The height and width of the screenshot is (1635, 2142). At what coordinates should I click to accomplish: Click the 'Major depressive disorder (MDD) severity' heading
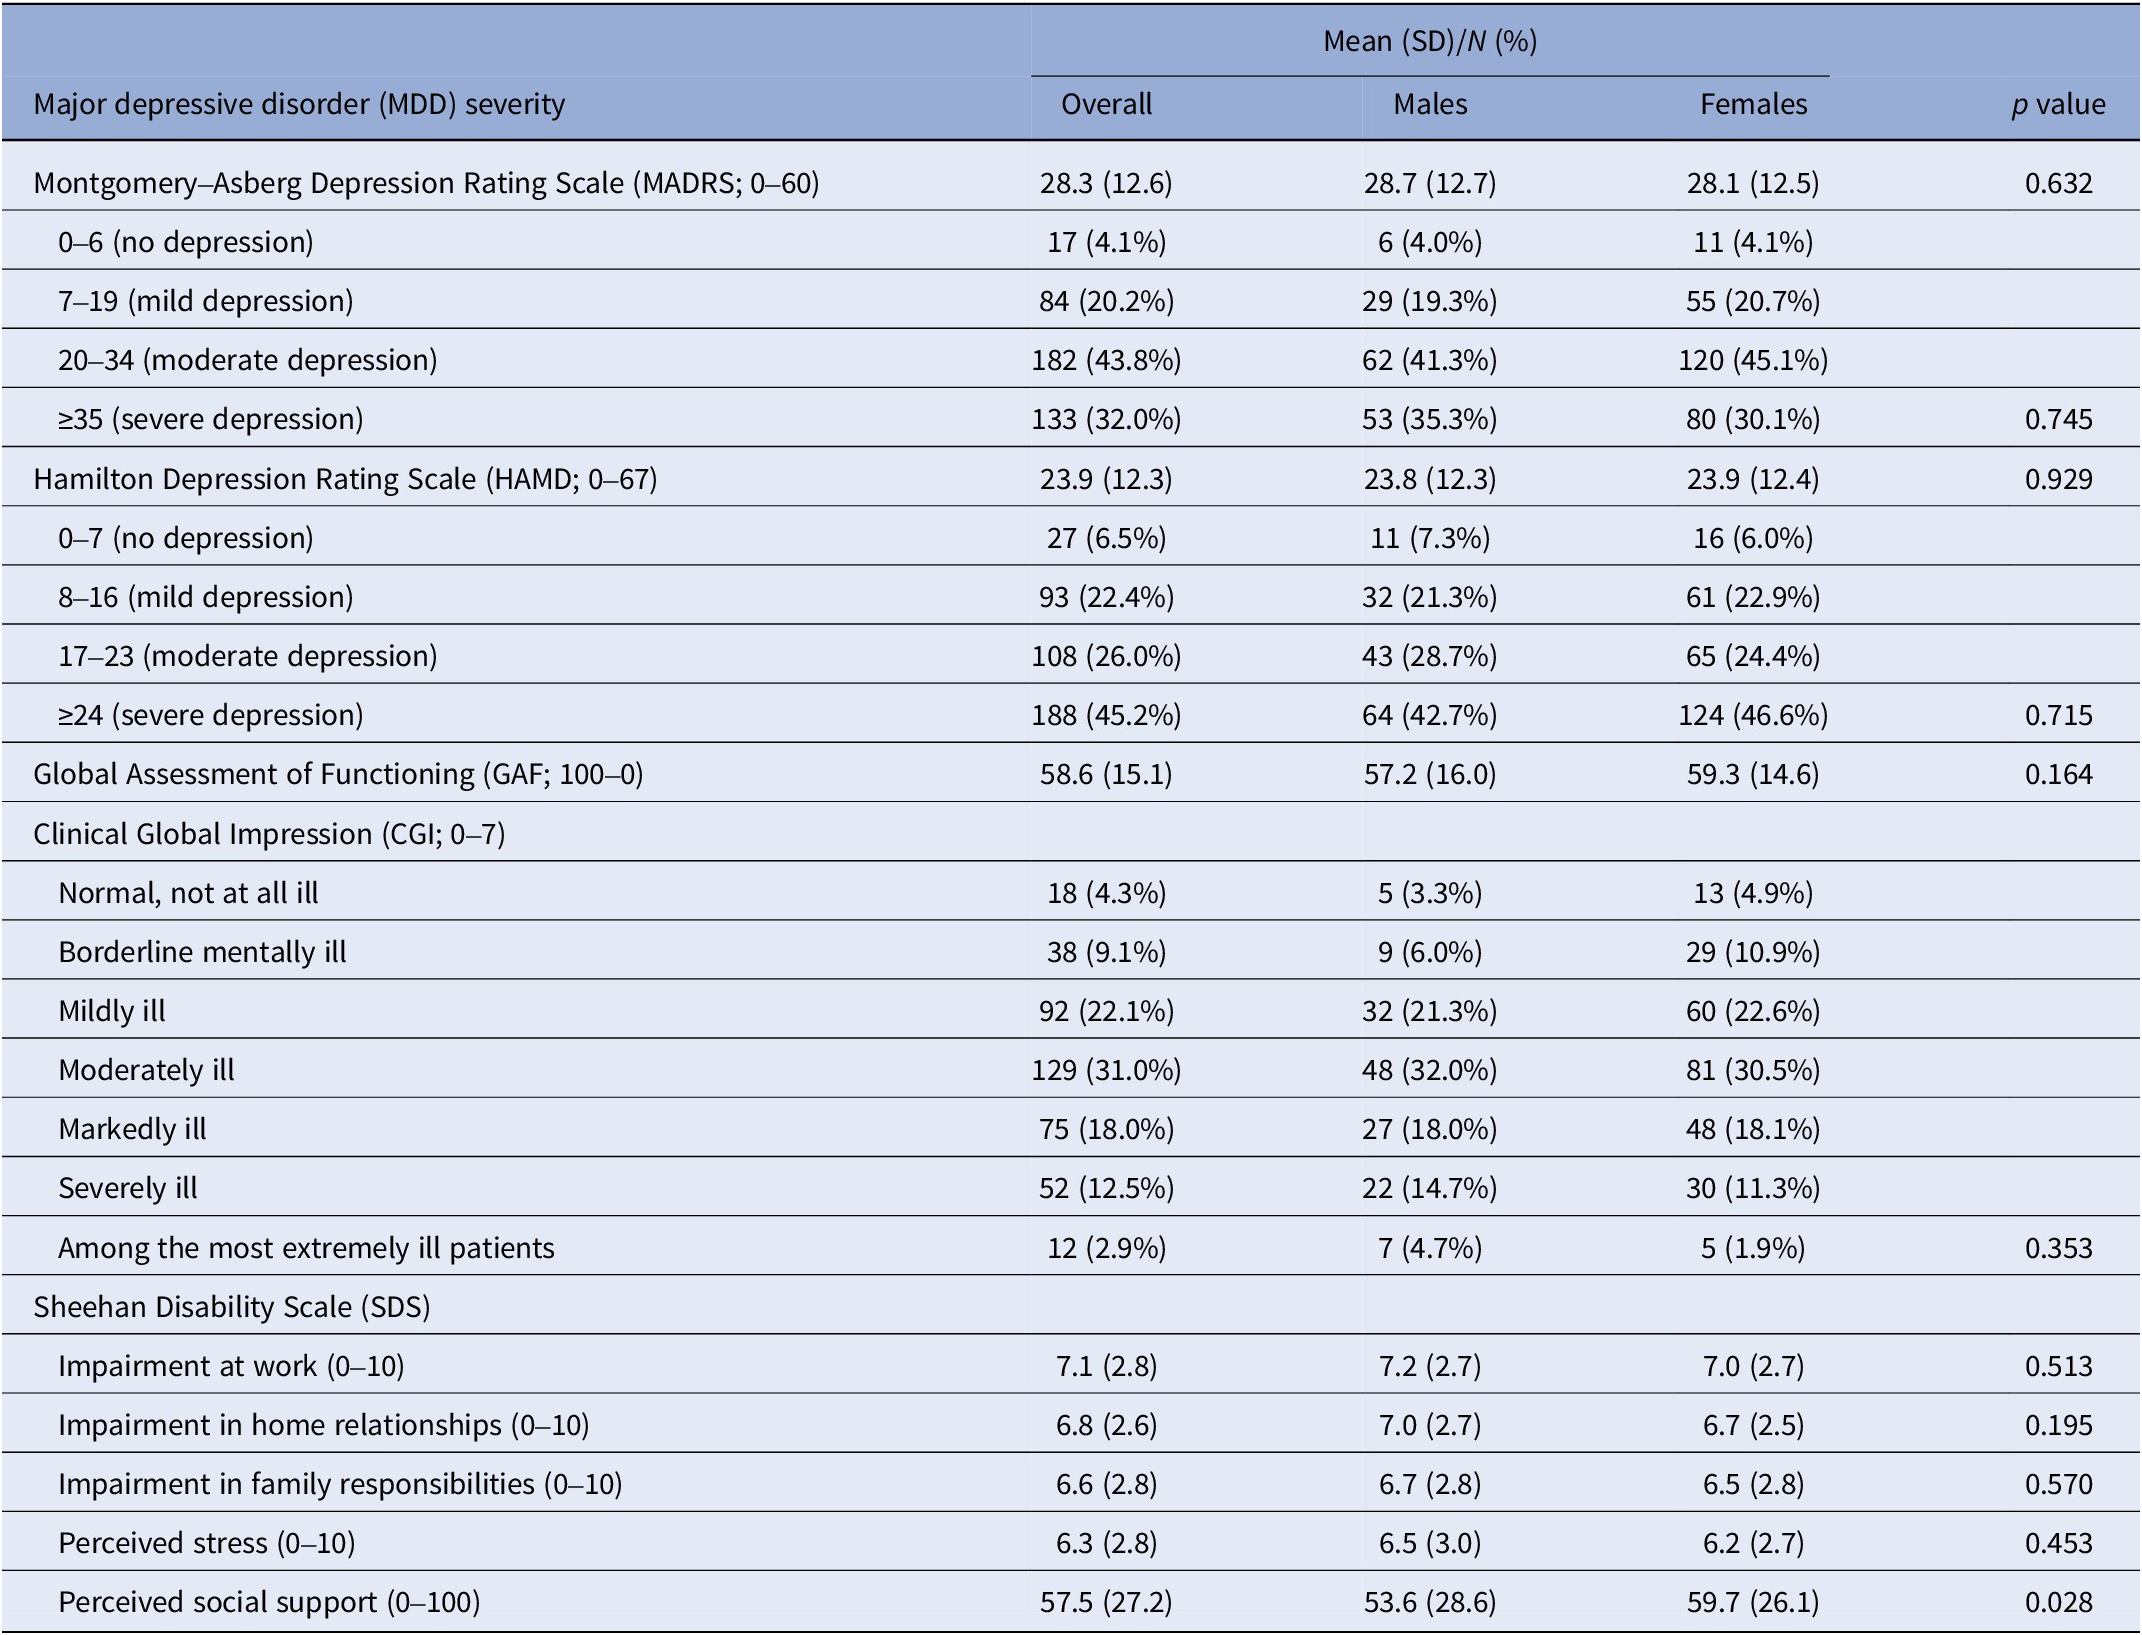pos(299,105)
